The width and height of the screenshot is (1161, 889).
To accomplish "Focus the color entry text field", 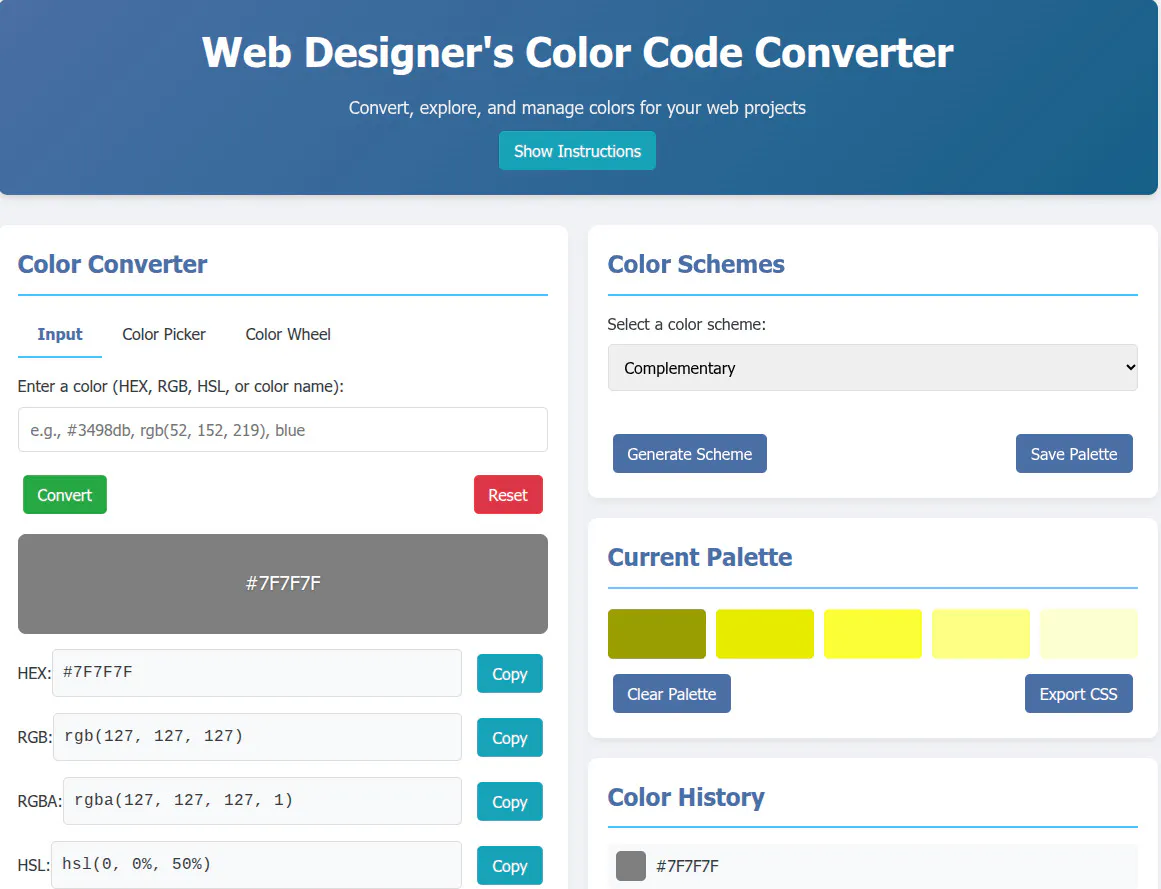I will pyautogui.click(x=283, y=429).
